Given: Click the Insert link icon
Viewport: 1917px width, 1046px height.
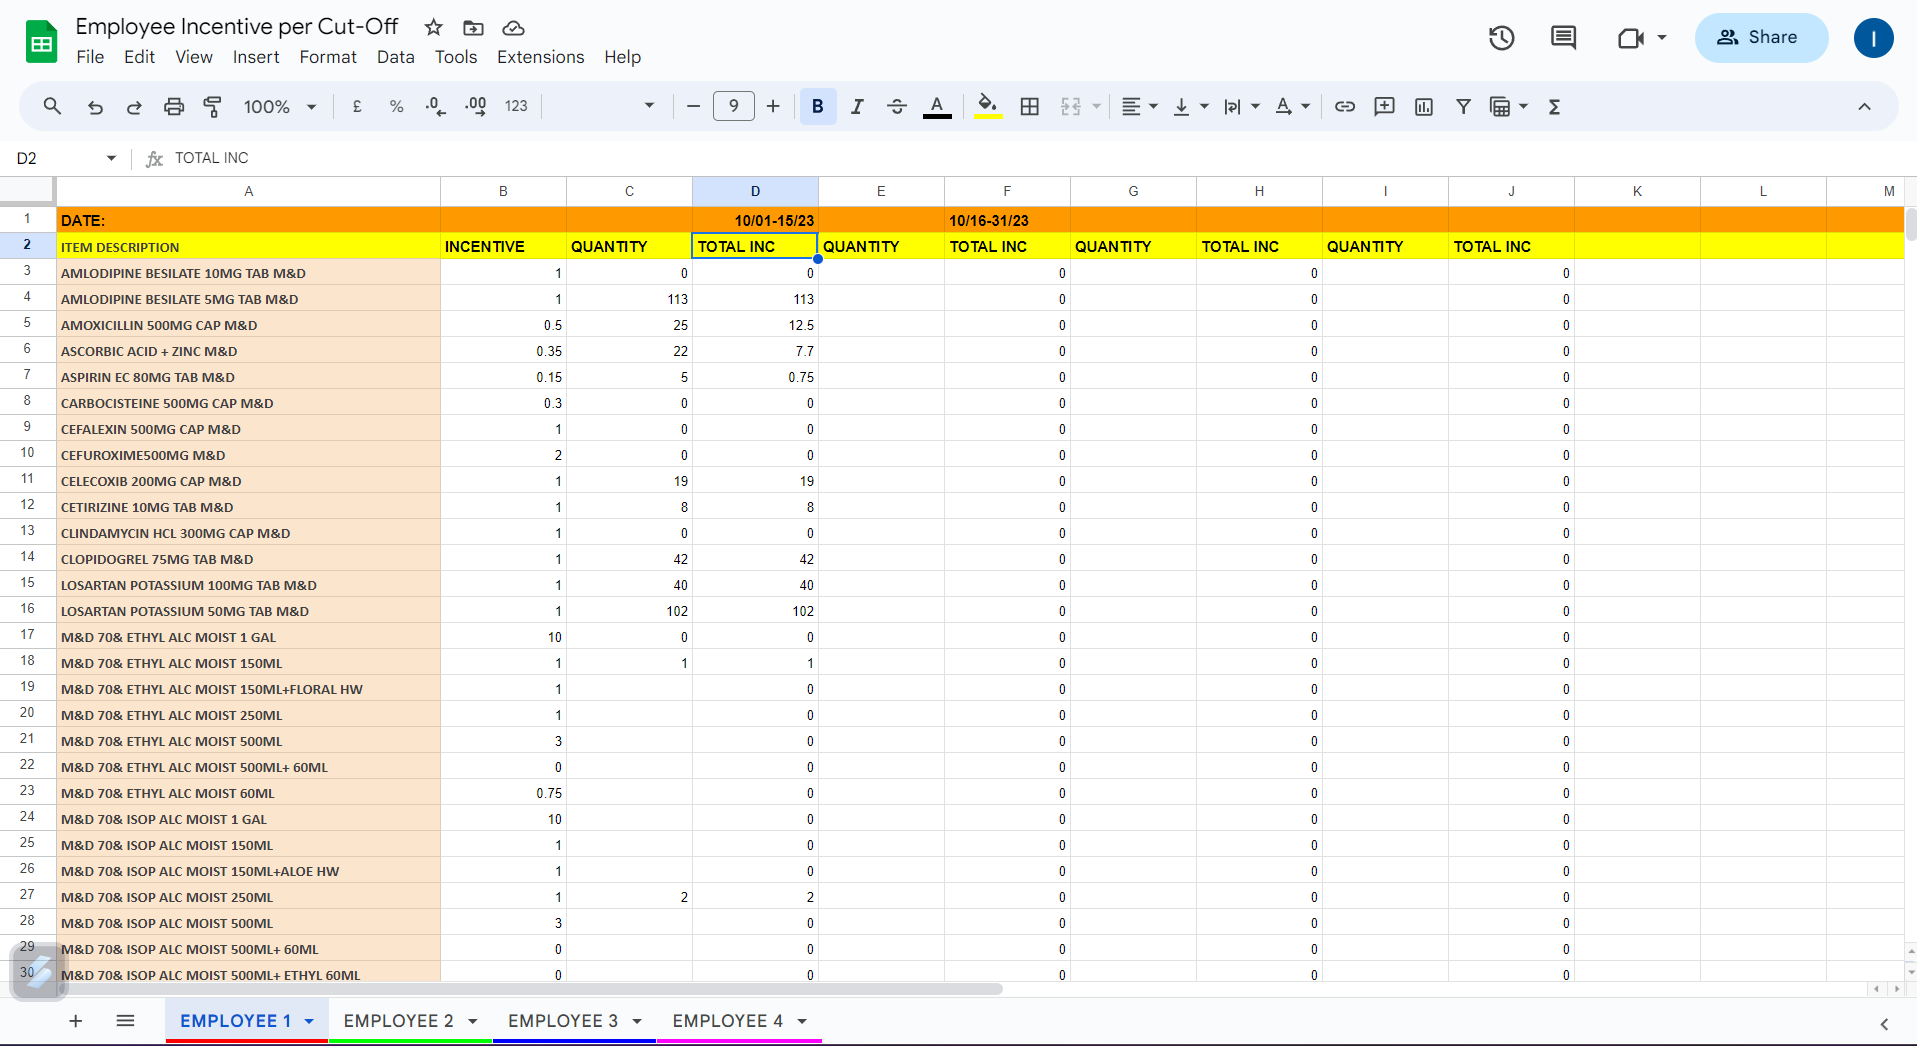Looking at the screenshot, I should pyautogui.click(x=1345, y=106).
